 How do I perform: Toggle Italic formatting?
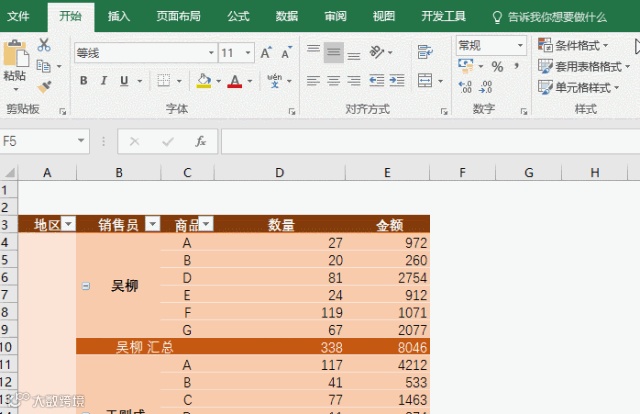tap(104, 80)
